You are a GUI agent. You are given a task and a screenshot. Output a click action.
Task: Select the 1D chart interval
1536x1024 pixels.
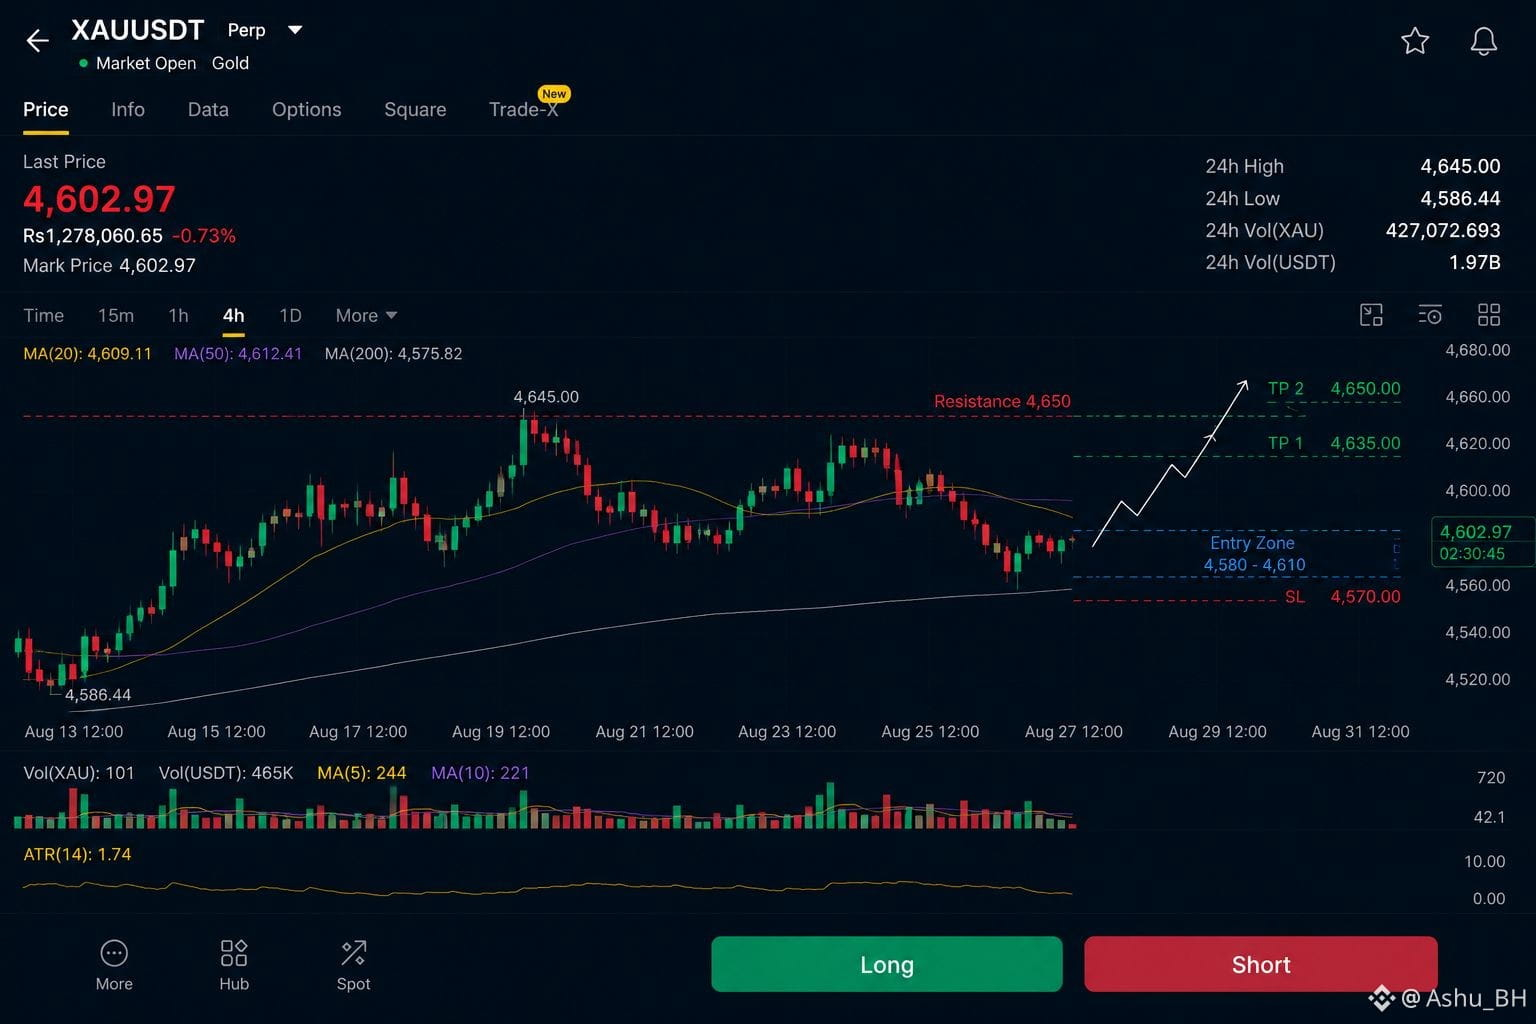(290, 316)
